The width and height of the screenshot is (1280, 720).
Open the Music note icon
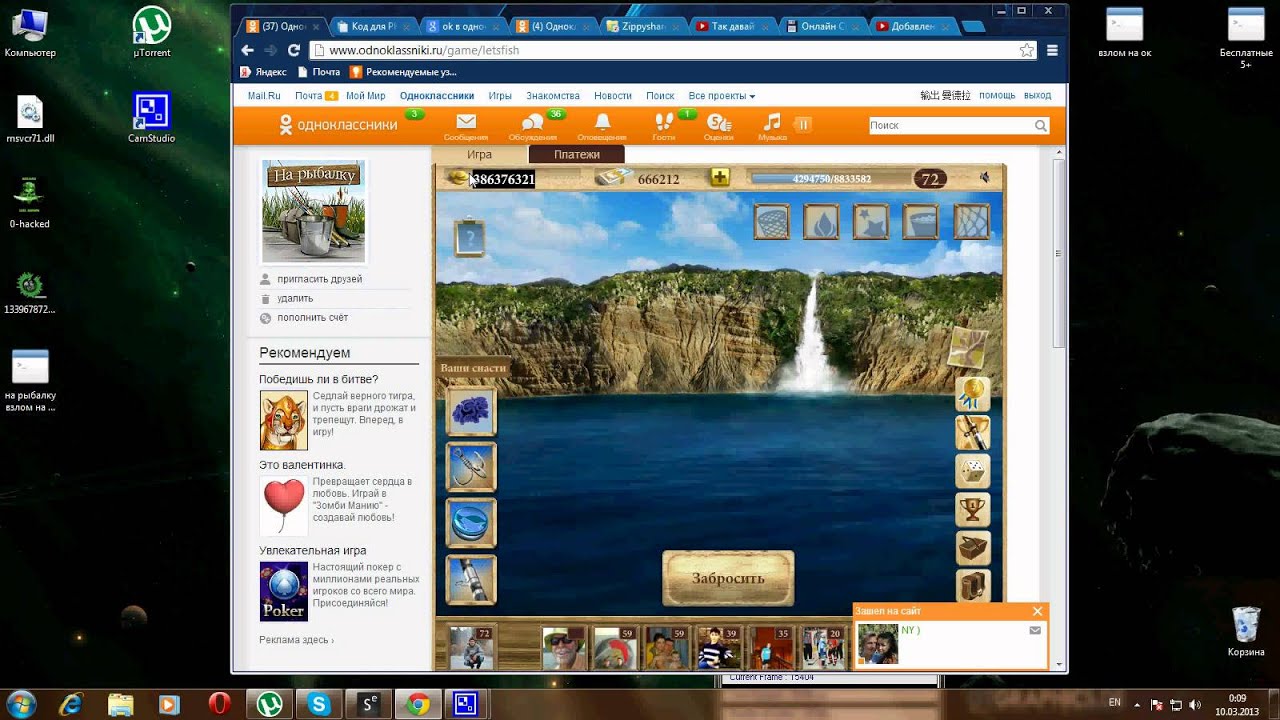tap(772, 126)
